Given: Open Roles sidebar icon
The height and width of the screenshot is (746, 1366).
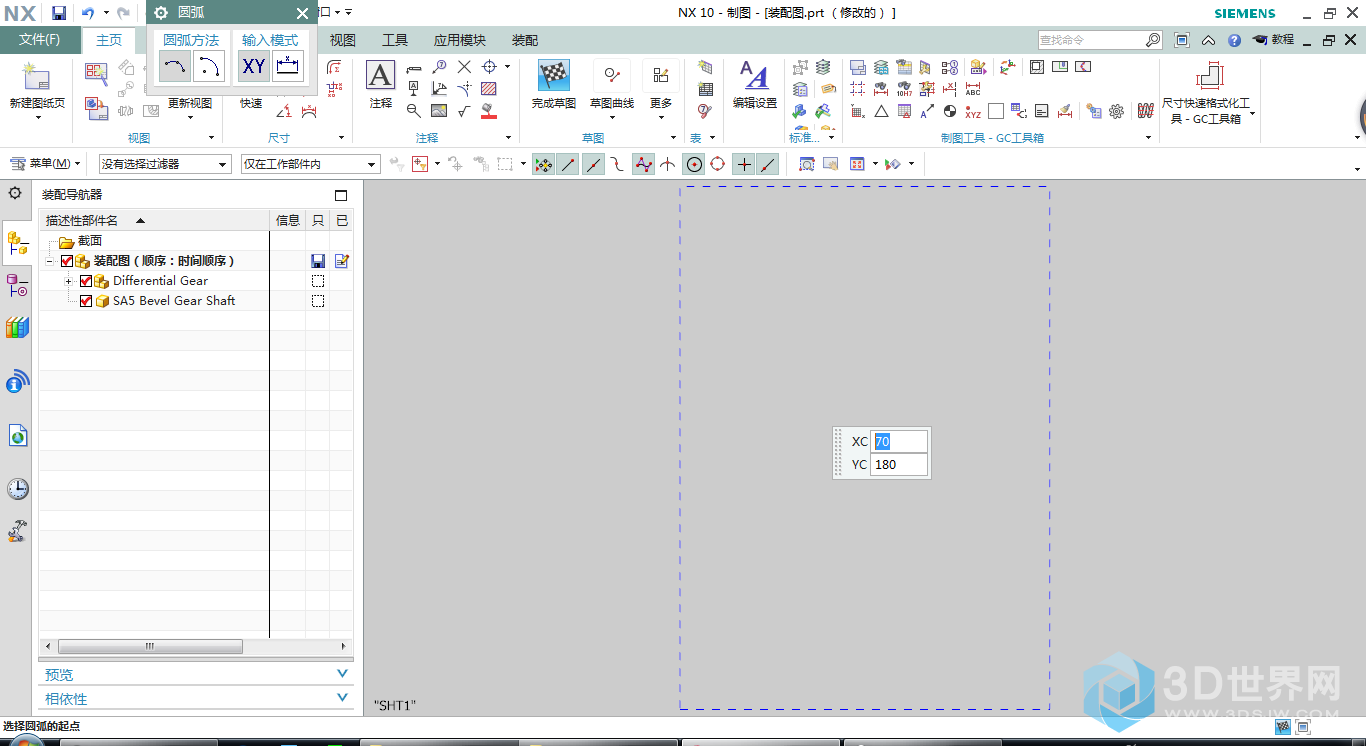Looking at the screenshot, I should click(17, 531).
